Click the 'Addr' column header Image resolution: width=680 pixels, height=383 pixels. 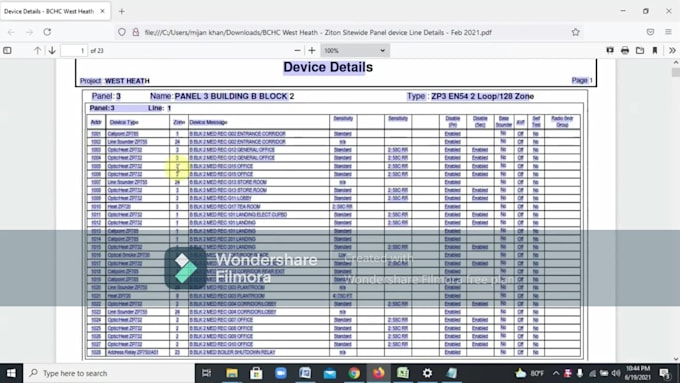coord(96,122)
